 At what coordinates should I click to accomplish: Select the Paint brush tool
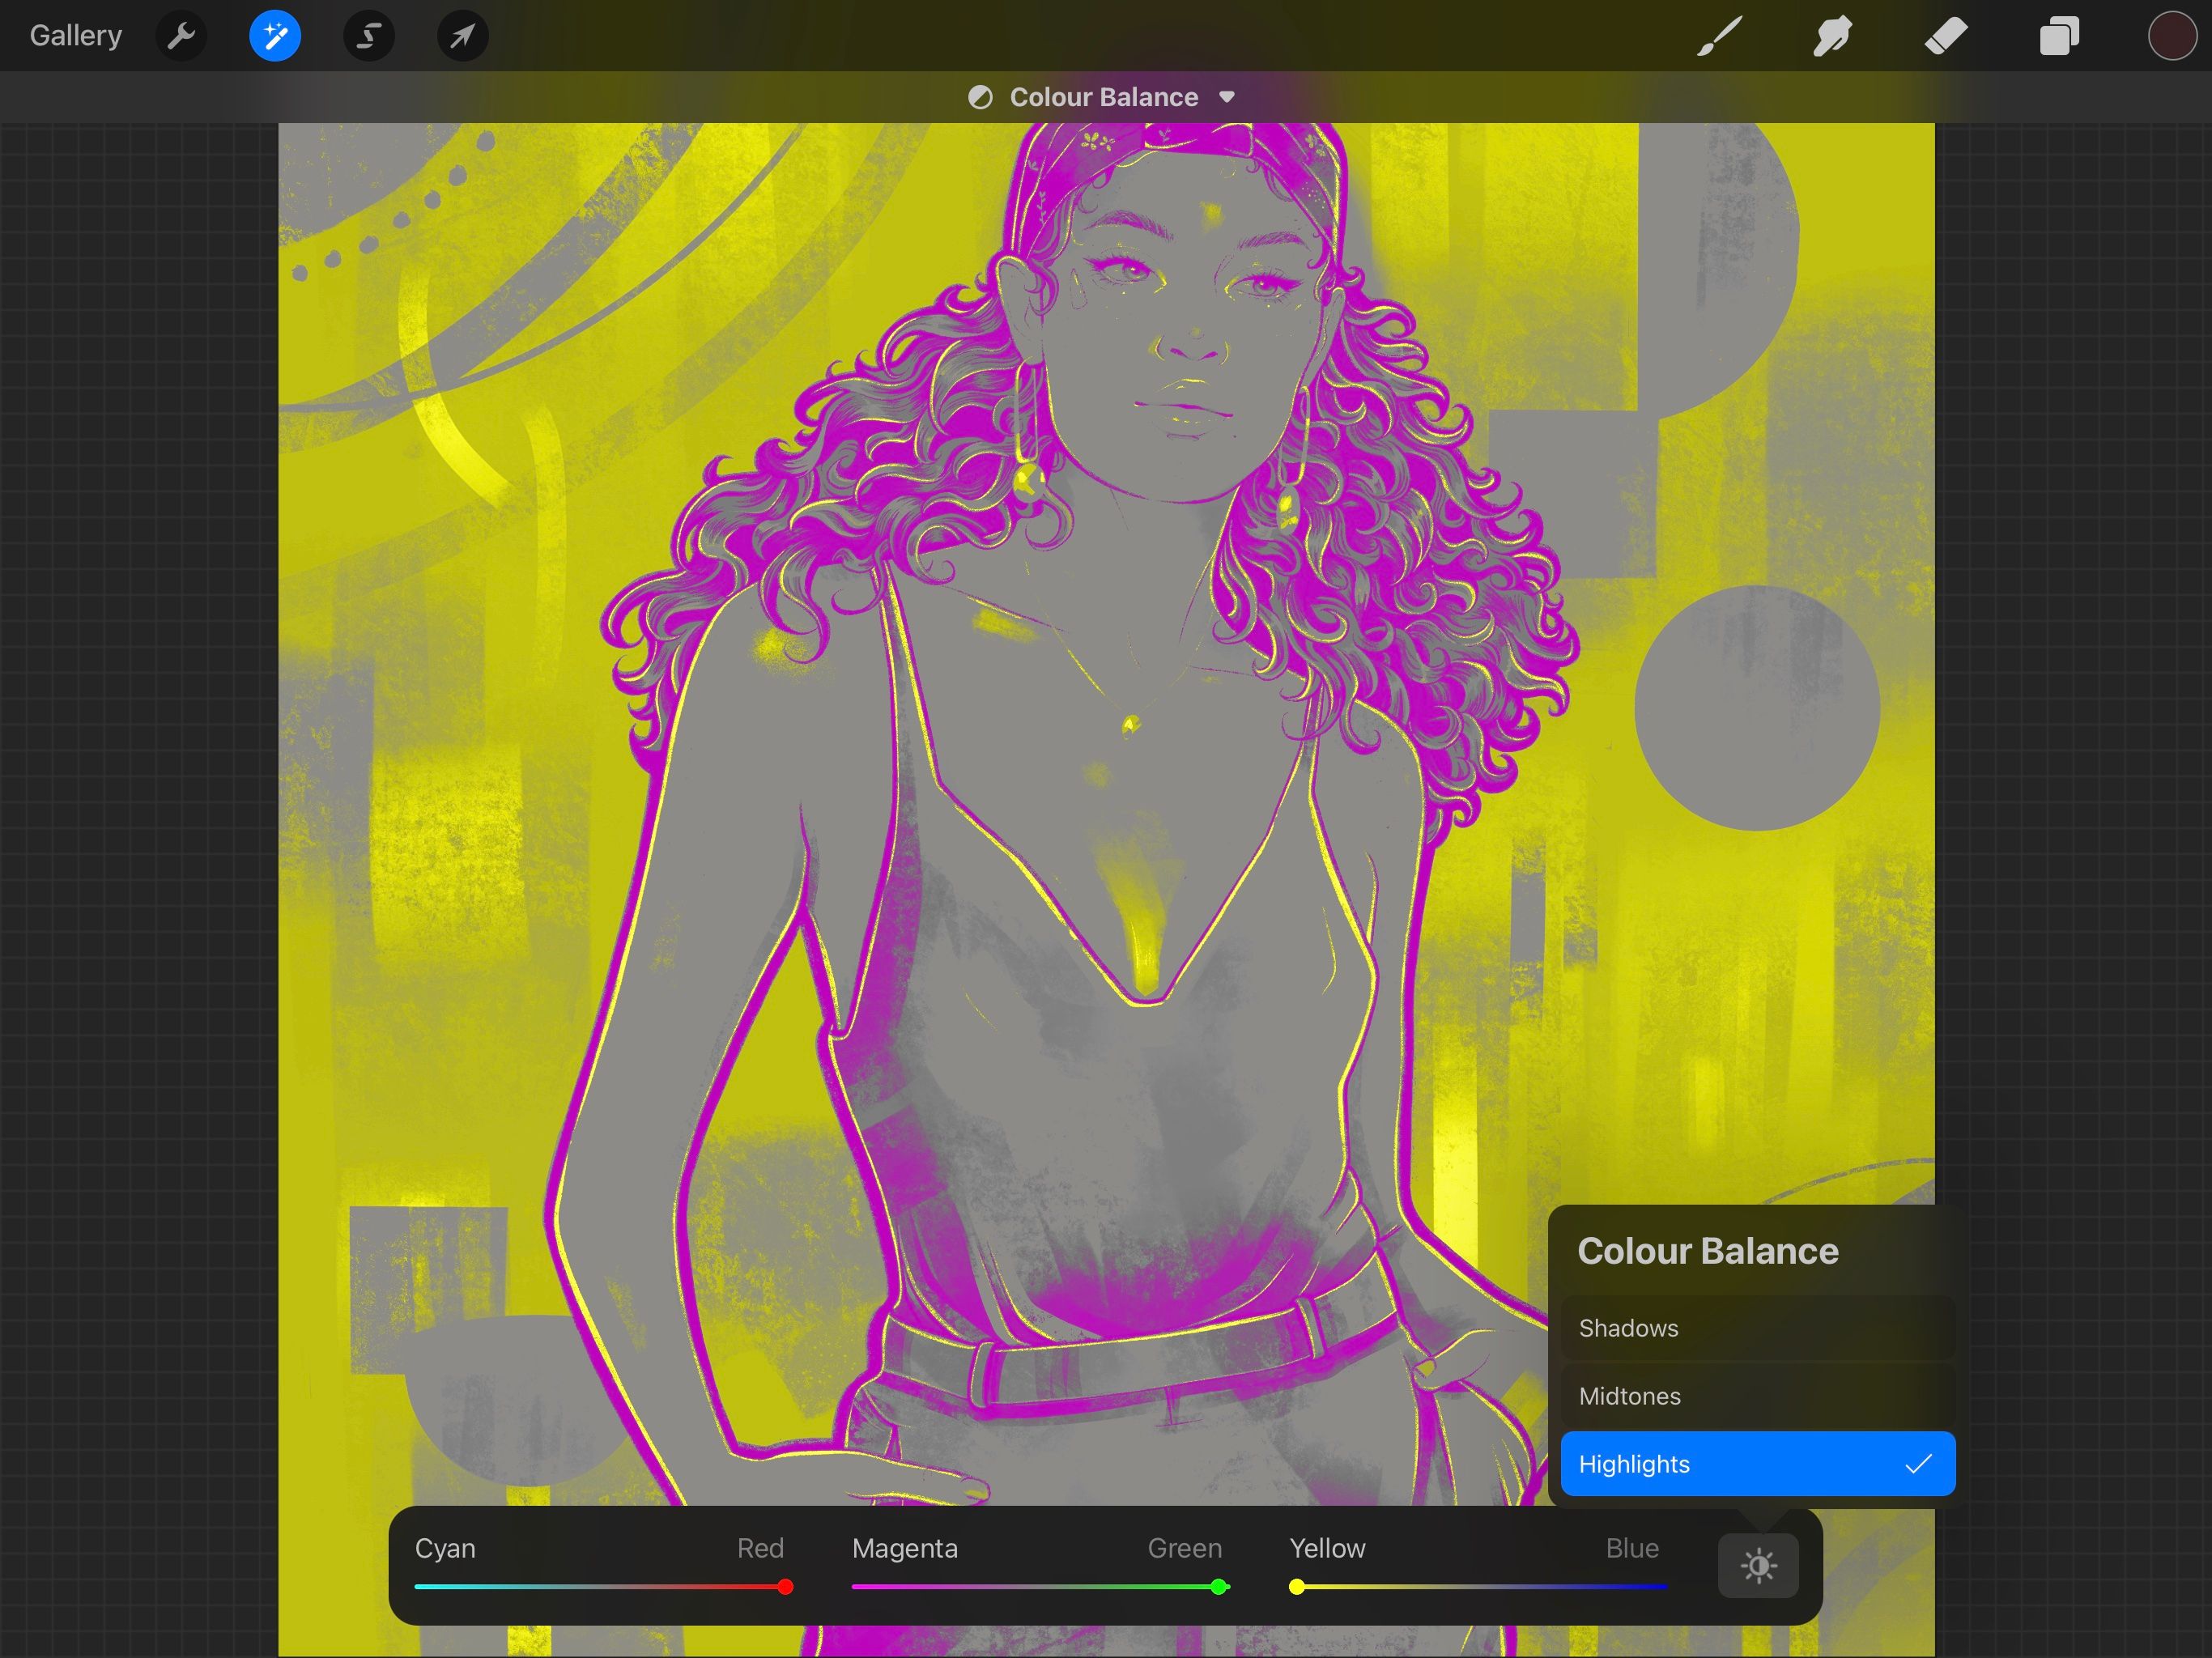[x=1717, y=36]
